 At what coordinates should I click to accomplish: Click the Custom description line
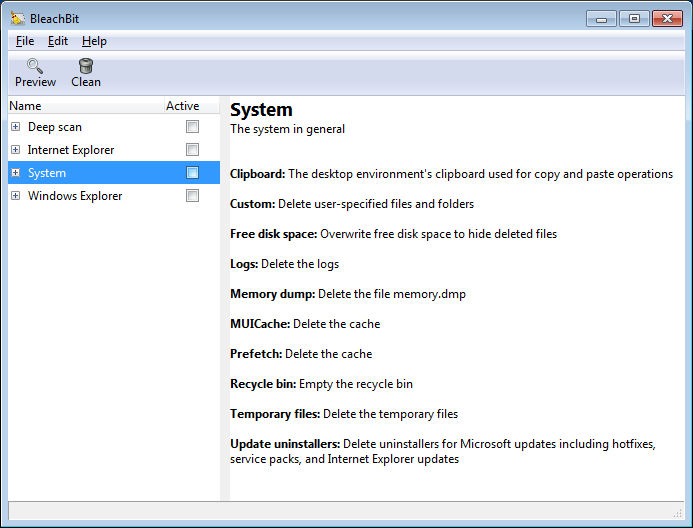pos(352,204)
